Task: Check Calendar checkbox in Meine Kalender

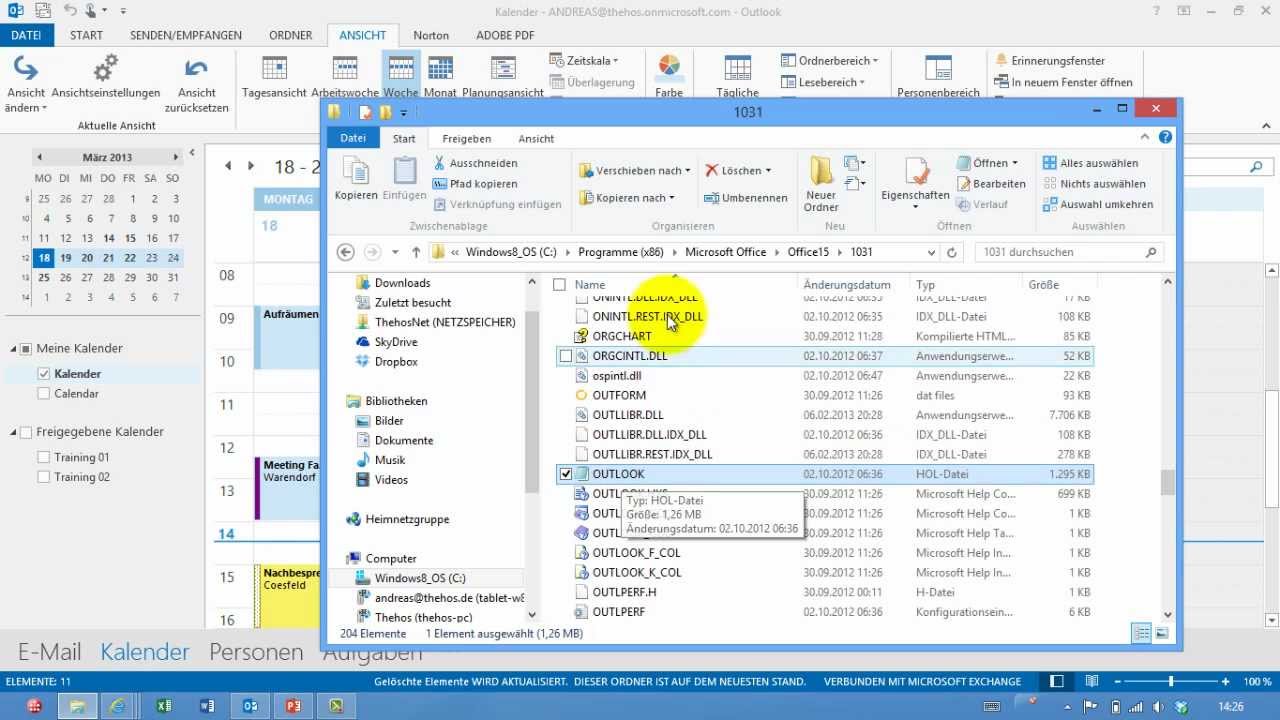Action: pyautogui.click(x=43, y=394)
